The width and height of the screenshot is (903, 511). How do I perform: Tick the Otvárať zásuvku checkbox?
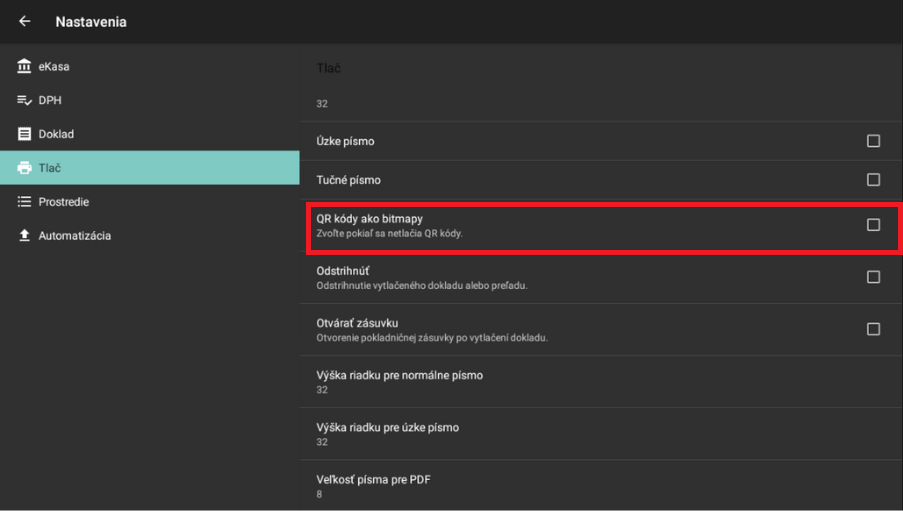873,329
